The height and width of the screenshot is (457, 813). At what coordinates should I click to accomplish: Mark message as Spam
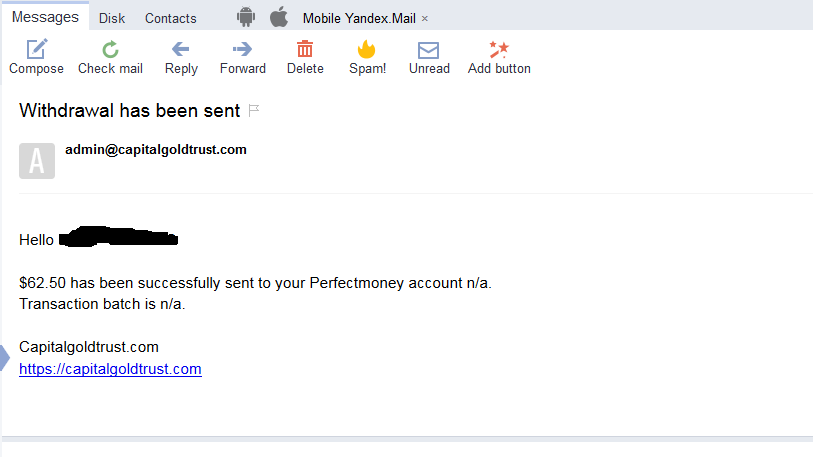(367, 49)
